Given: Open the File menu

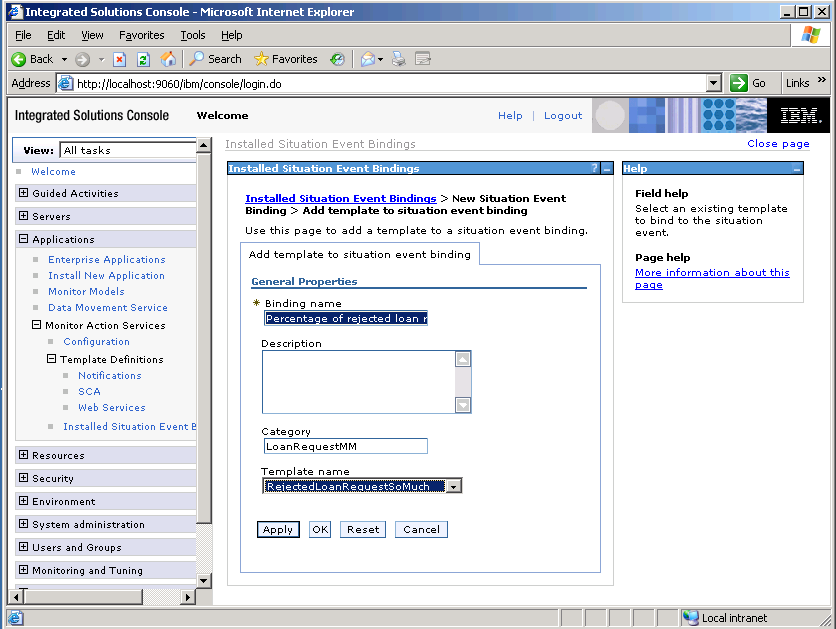Looking at the screenshot, I should [23, 35].
